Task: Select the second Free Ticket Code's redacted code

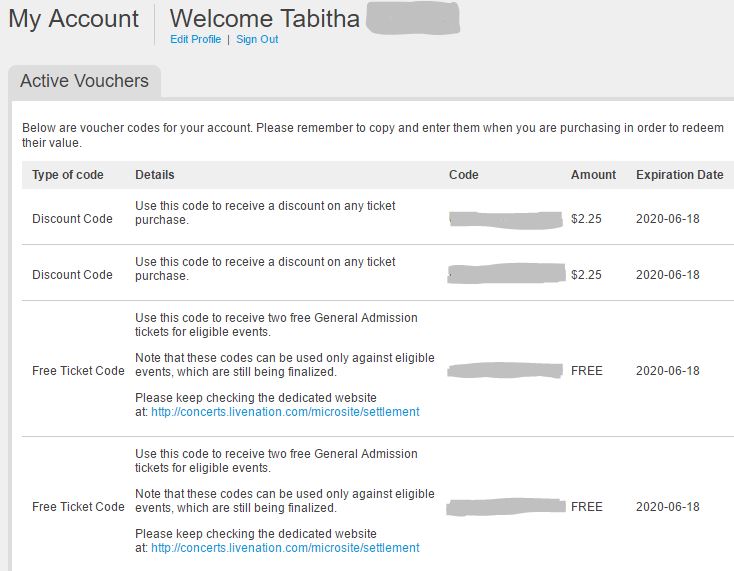Action: point(505,507)
